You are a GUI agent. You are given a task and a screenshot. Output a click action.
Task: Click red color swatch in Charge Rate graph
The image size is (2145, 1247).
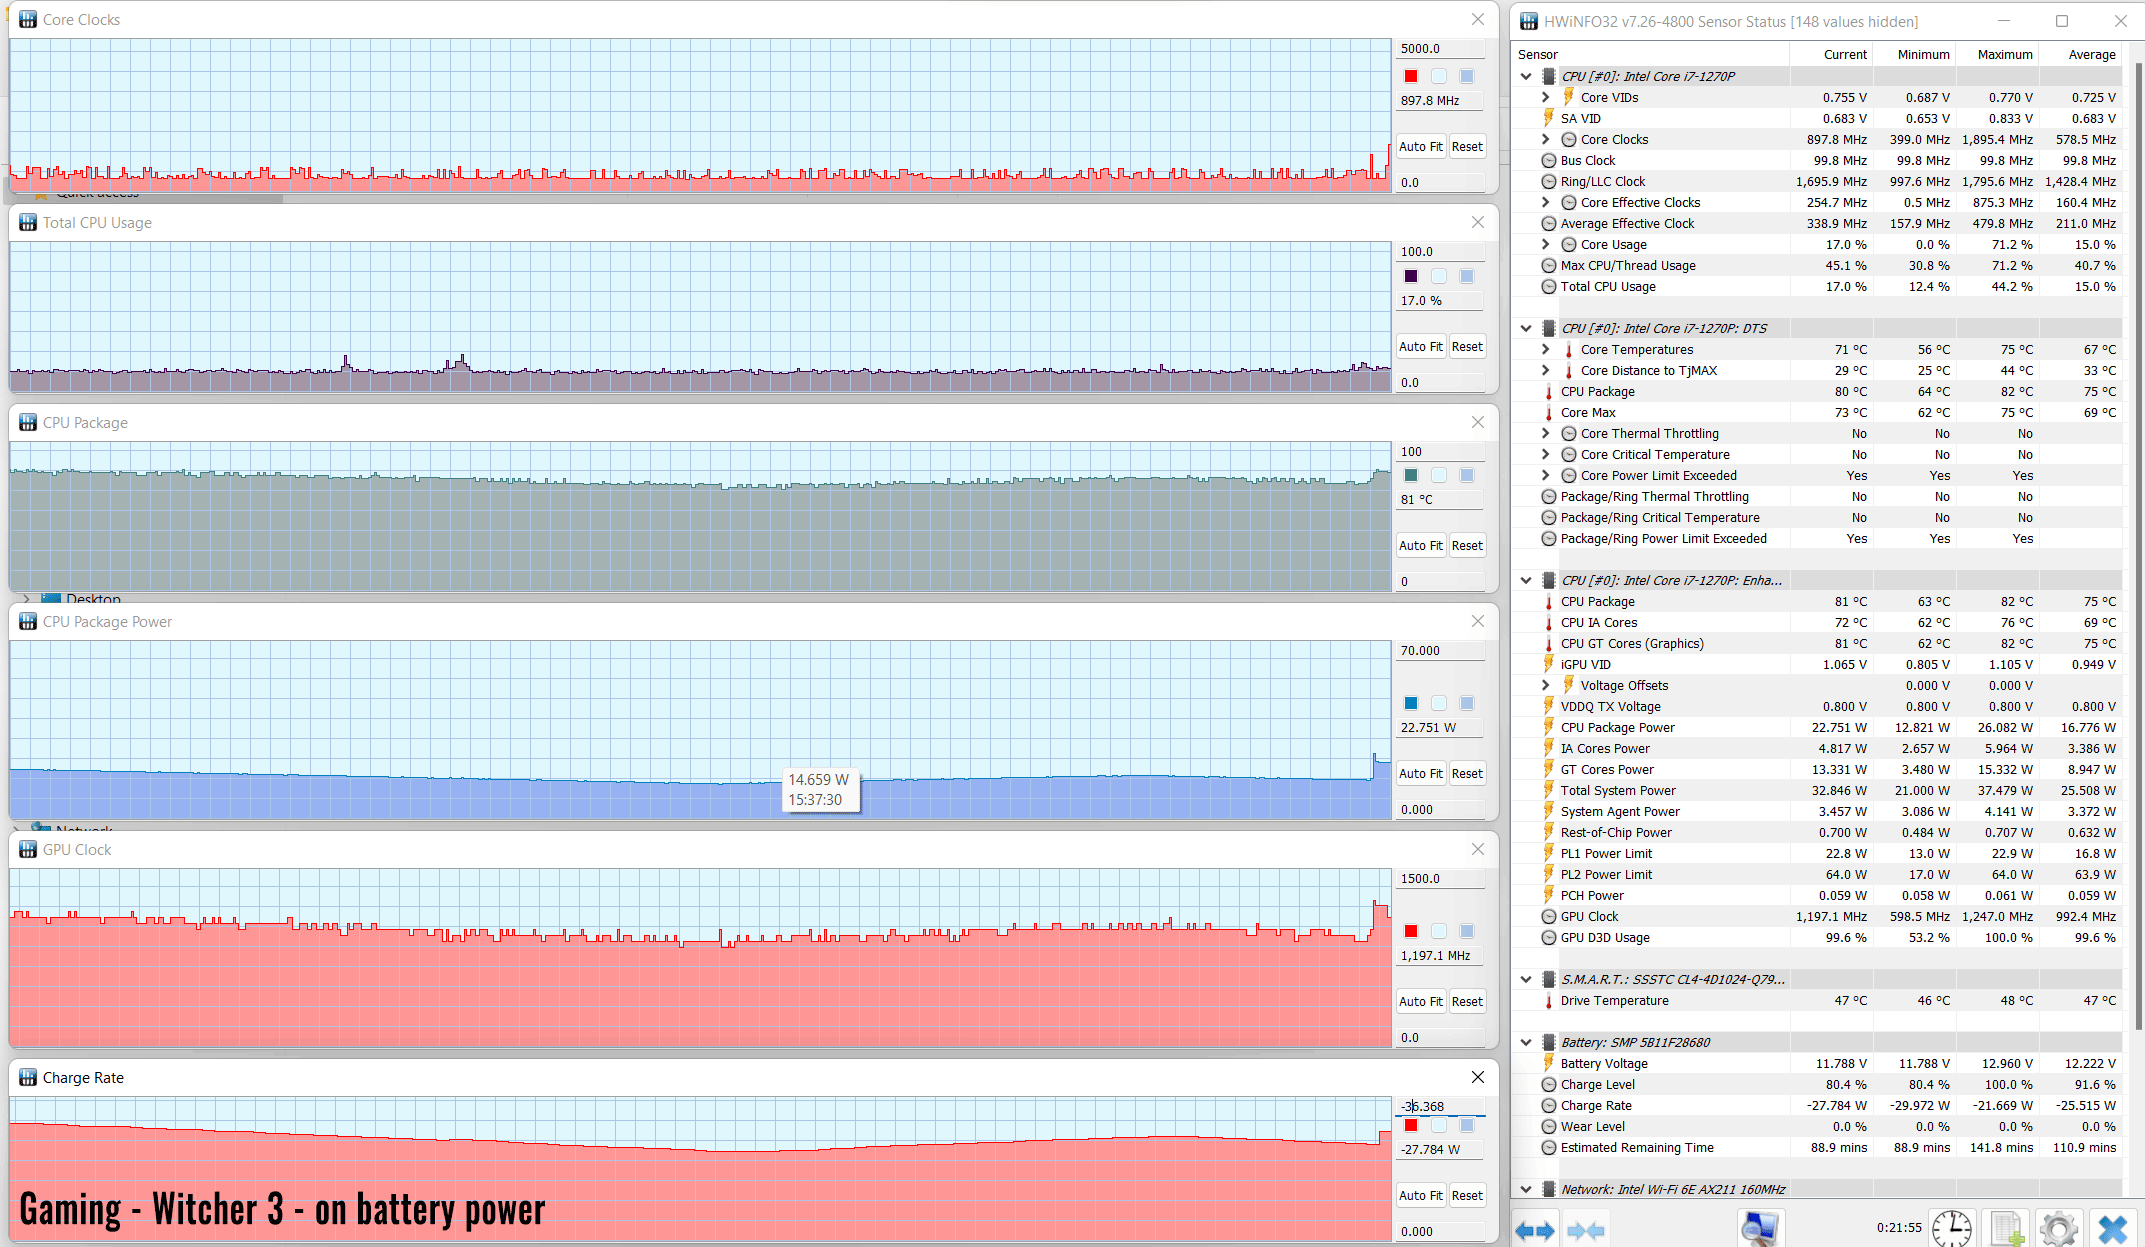(1411, 1126)
